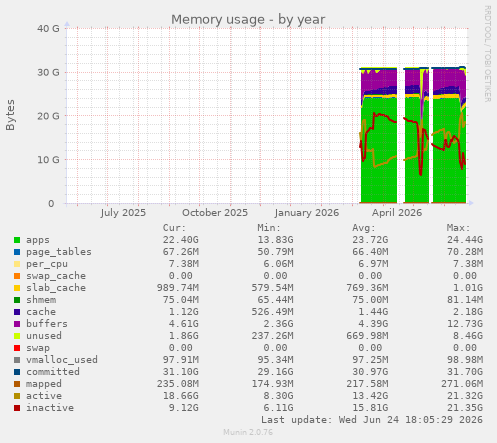Select the 'mapped' legend label
497x443 pixels.
coord(44,384)
